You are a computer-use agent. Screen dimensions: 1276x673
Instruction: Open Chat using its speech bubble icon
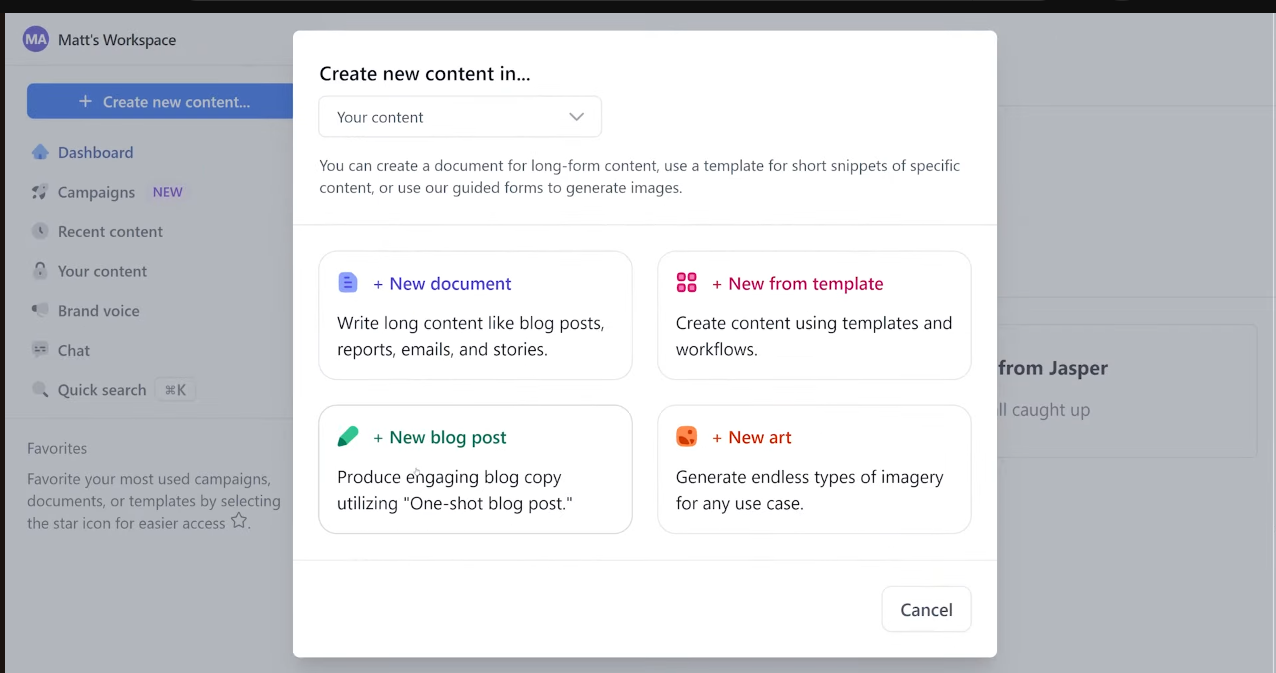click(39, 350)
